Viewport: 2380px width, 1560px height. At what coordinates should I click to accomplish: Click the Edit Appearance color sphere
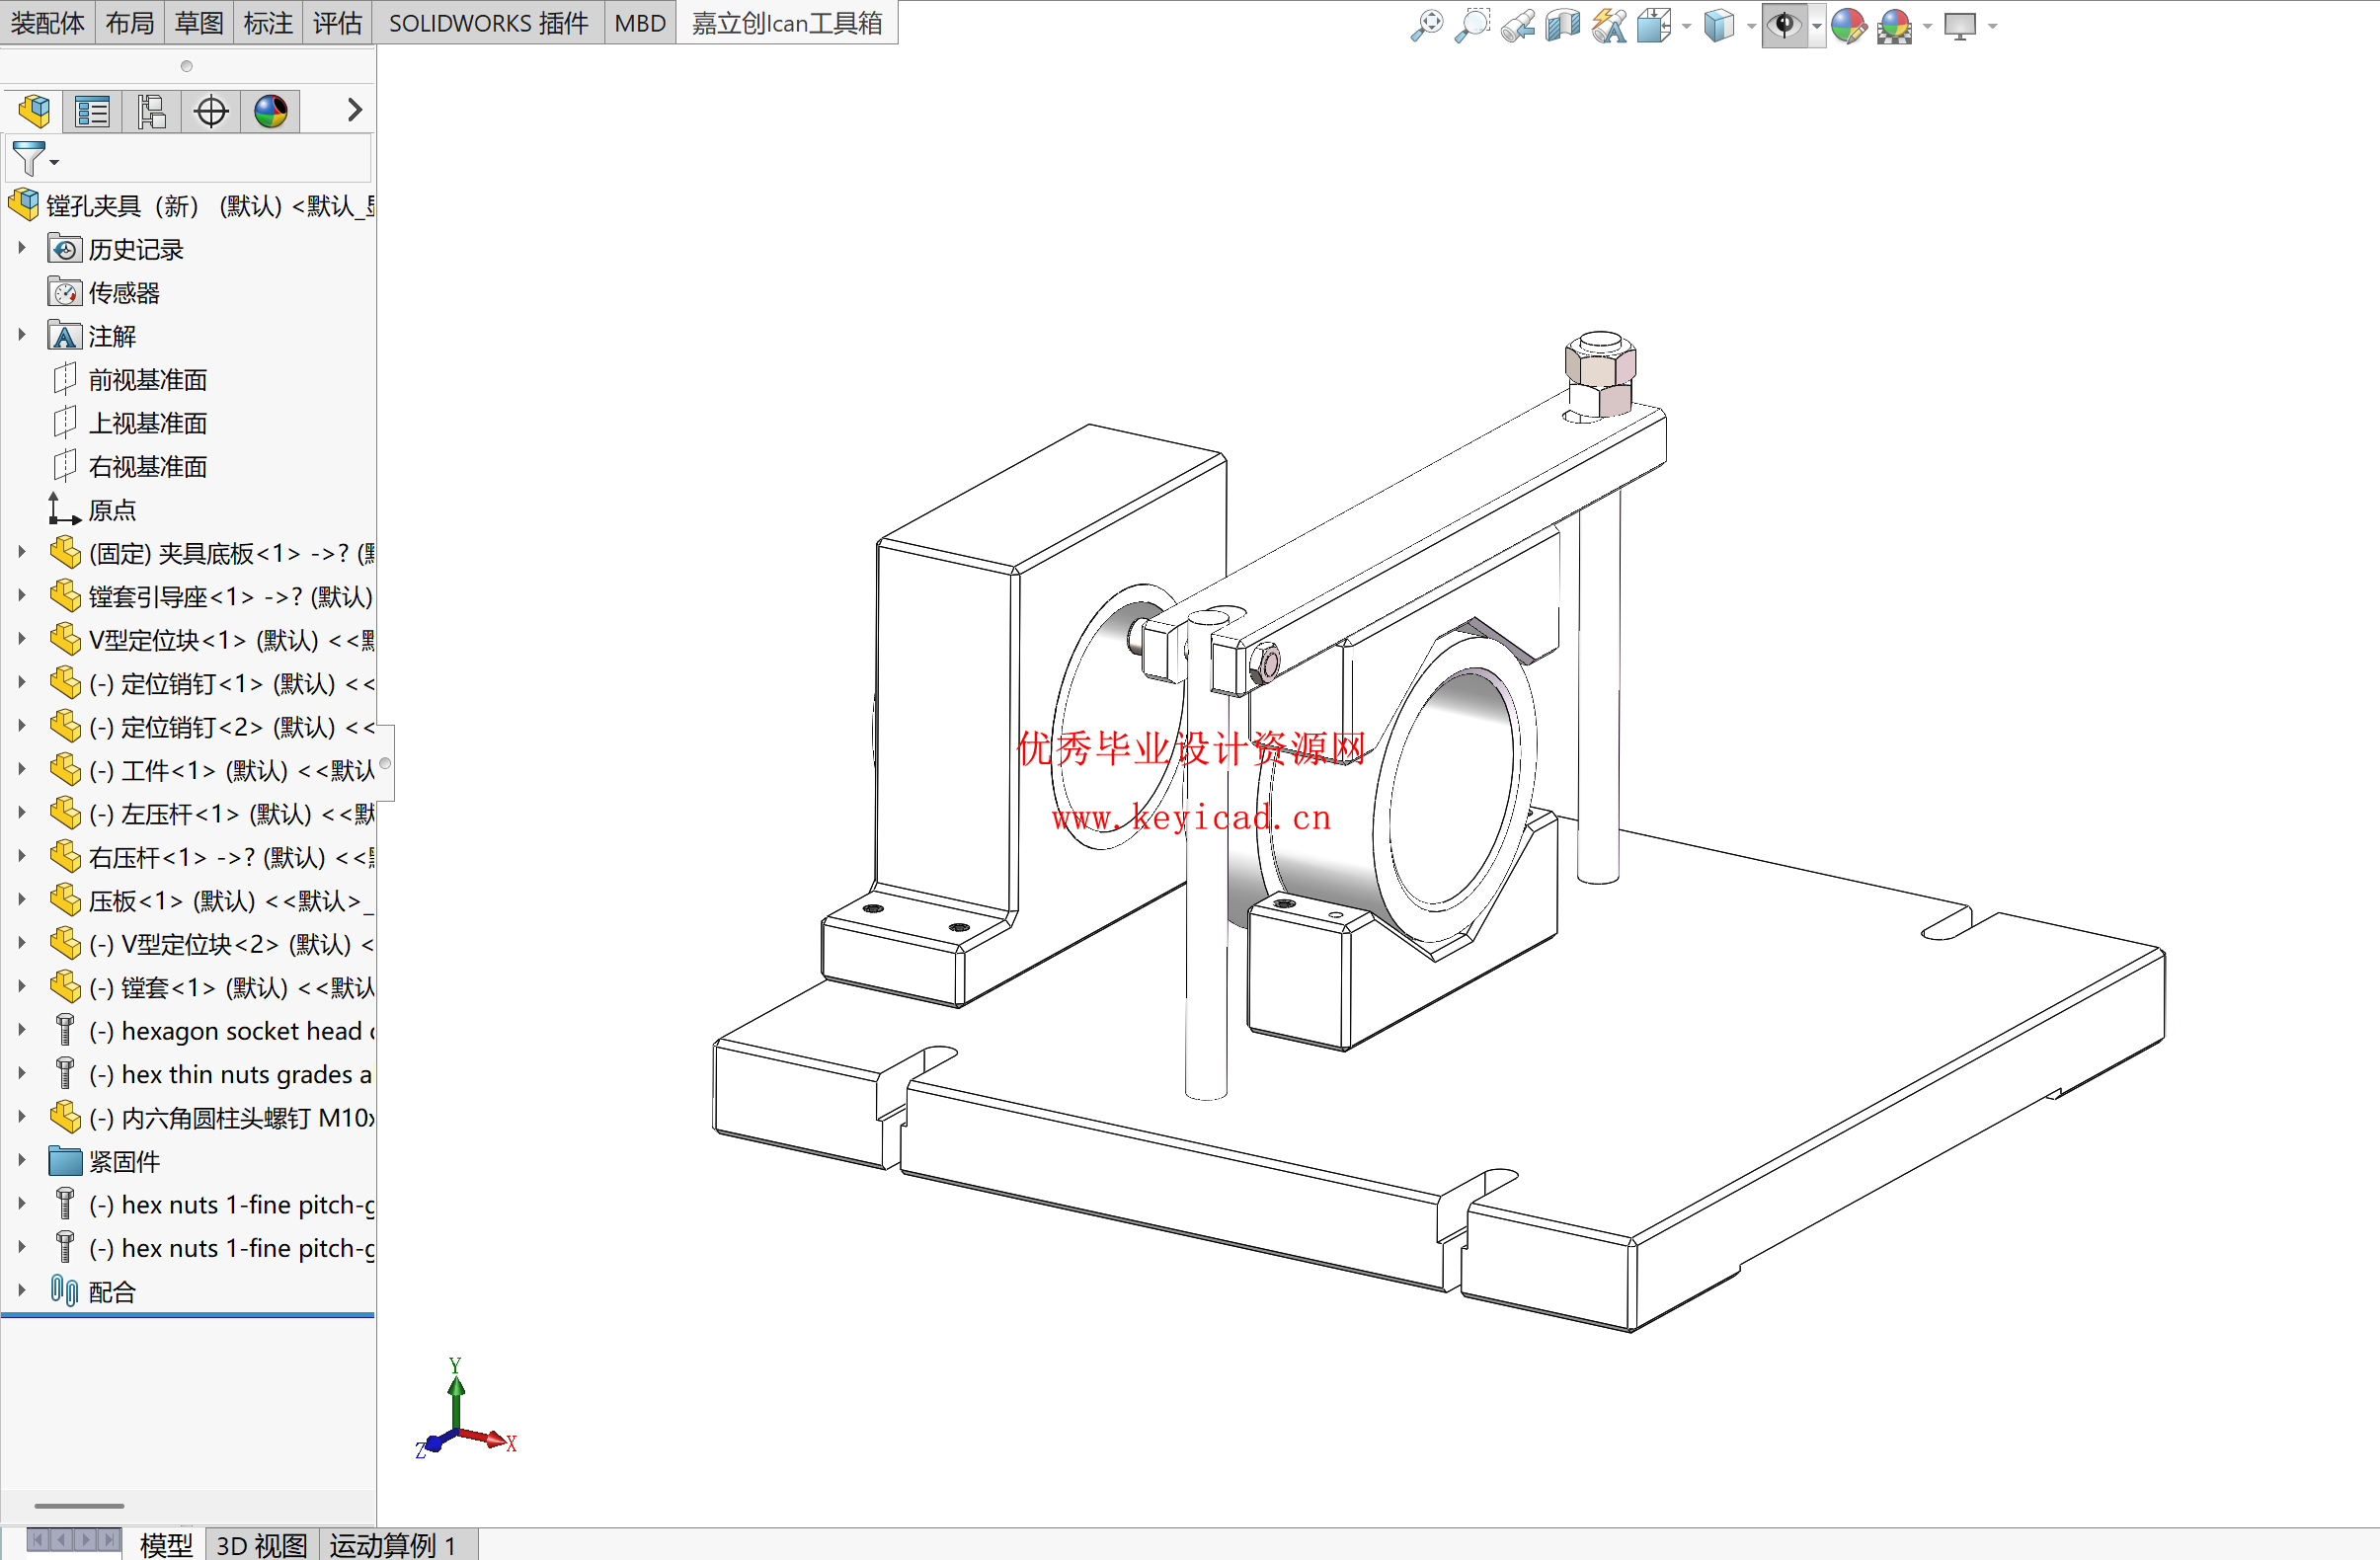(1849, 25)
